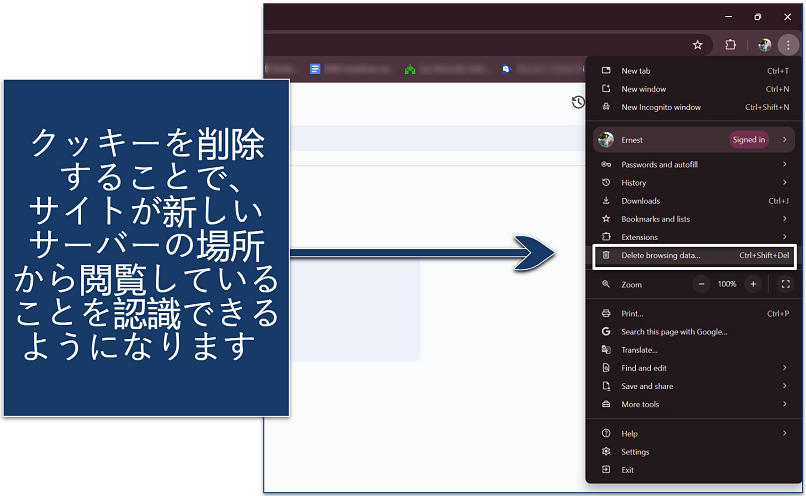Screen dimensions: 806x496
Task: Expand the Passwords and autofill submenu
Action: [x=785, y=164]
